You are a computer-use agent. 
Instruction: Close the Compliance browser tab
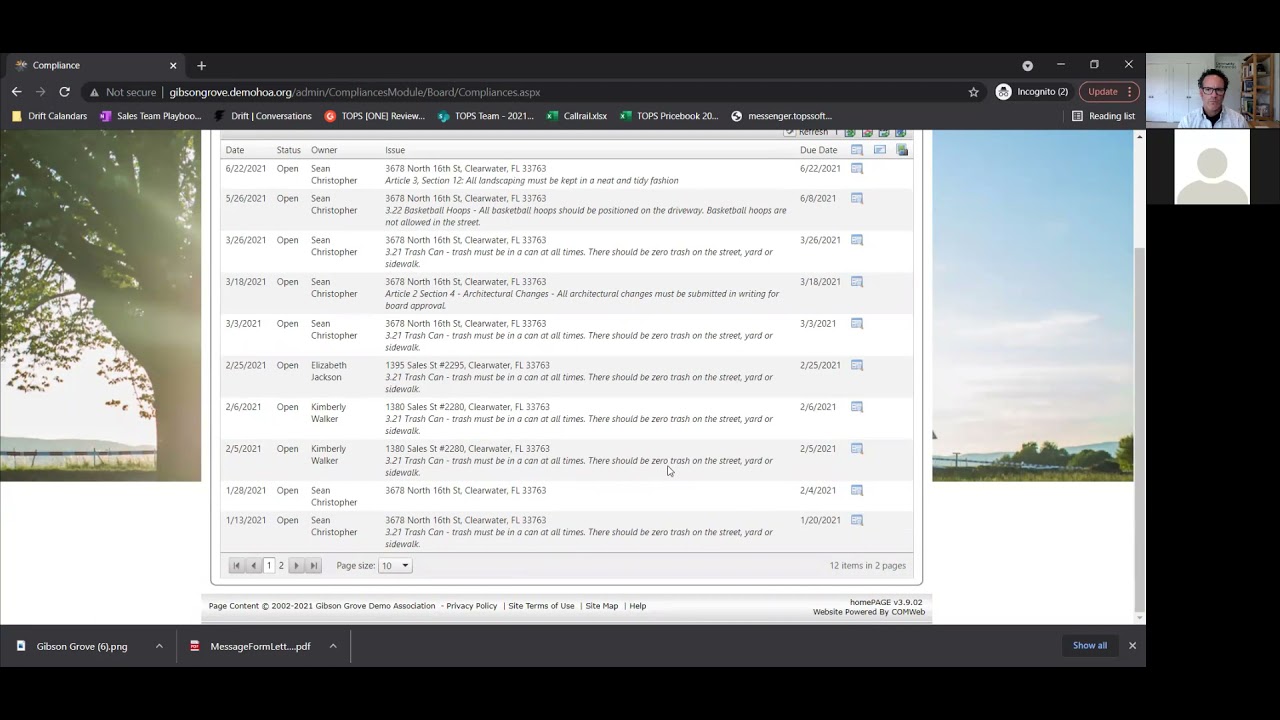tap(173, 65)
